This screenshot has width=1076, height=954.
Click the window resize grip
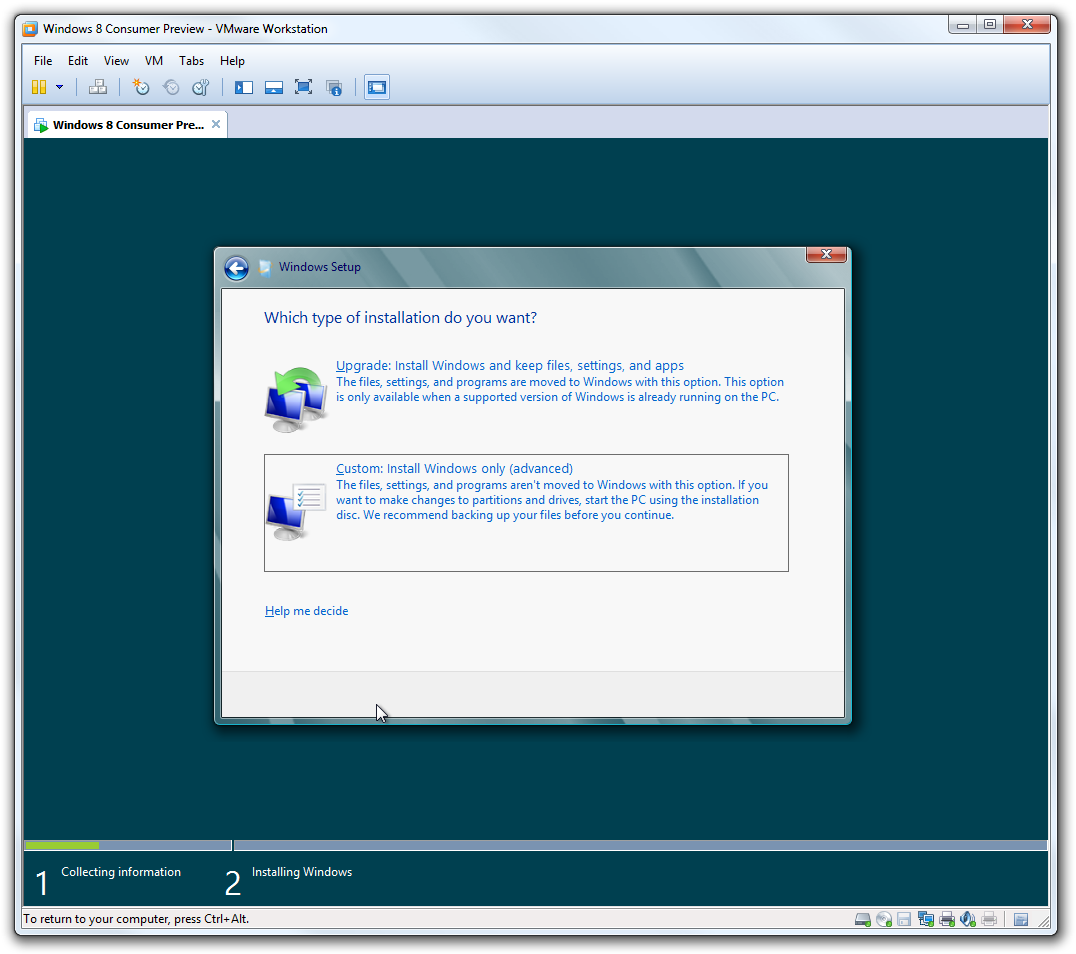point(1044,921)
